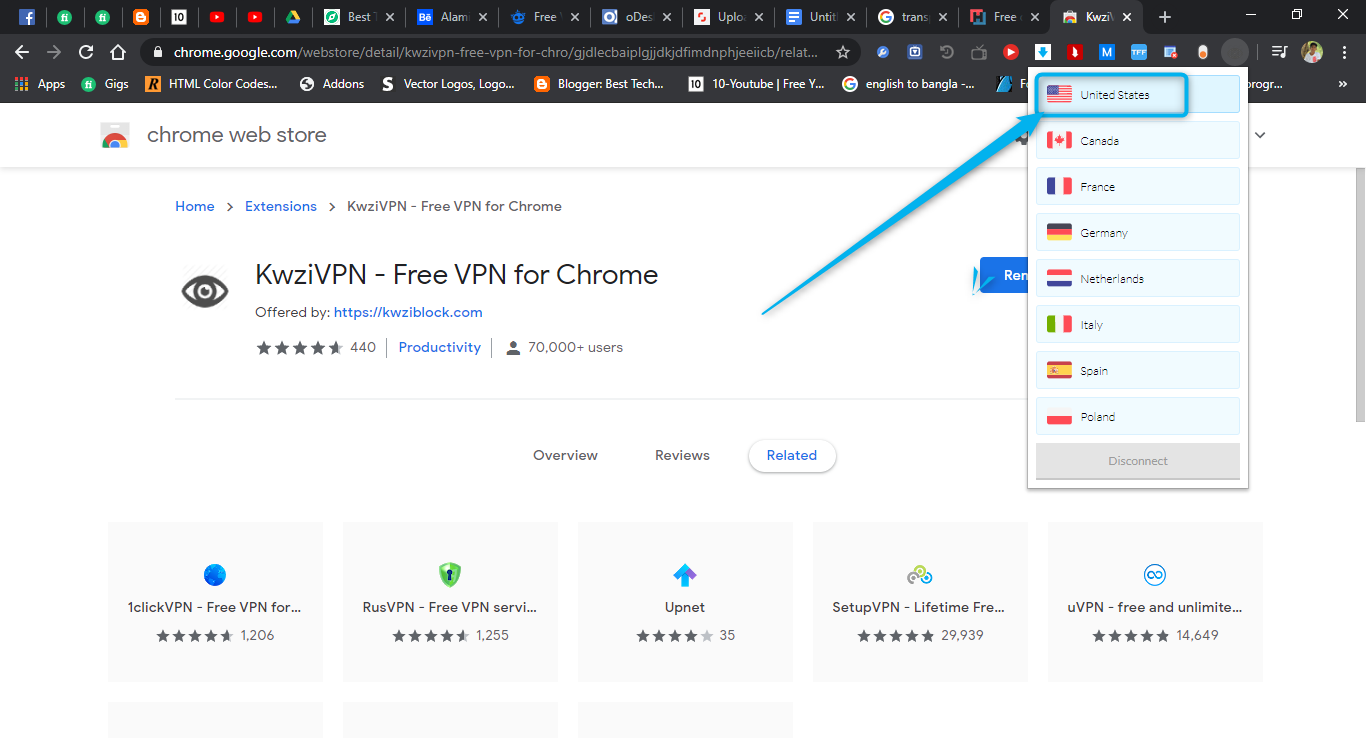Open the pinned Facebook tab
Image resolution: width=1366 pixels, height=738 pixels.
coord(27,17)
